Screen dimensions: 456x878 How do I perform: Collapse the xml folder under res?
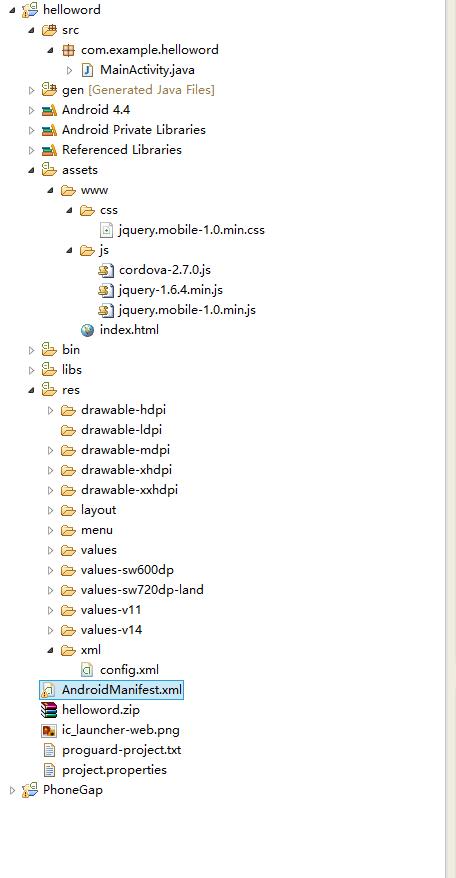point(50,650)
